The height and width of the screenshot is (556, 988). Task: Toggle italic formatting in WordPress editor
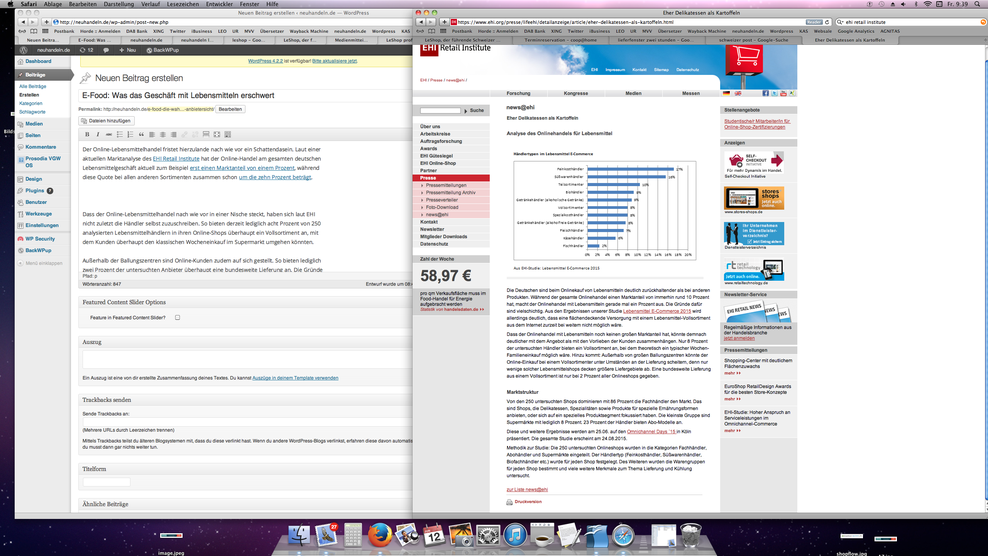[x=98, y=134]
